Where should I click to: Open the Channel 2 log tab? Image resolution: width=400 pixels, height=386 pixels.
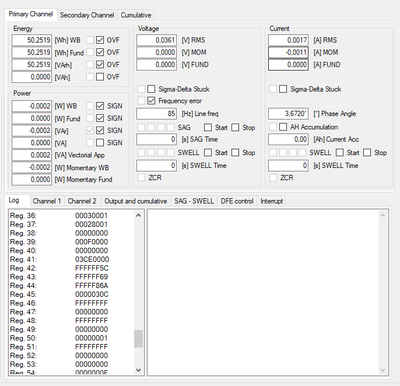(82, 201)
